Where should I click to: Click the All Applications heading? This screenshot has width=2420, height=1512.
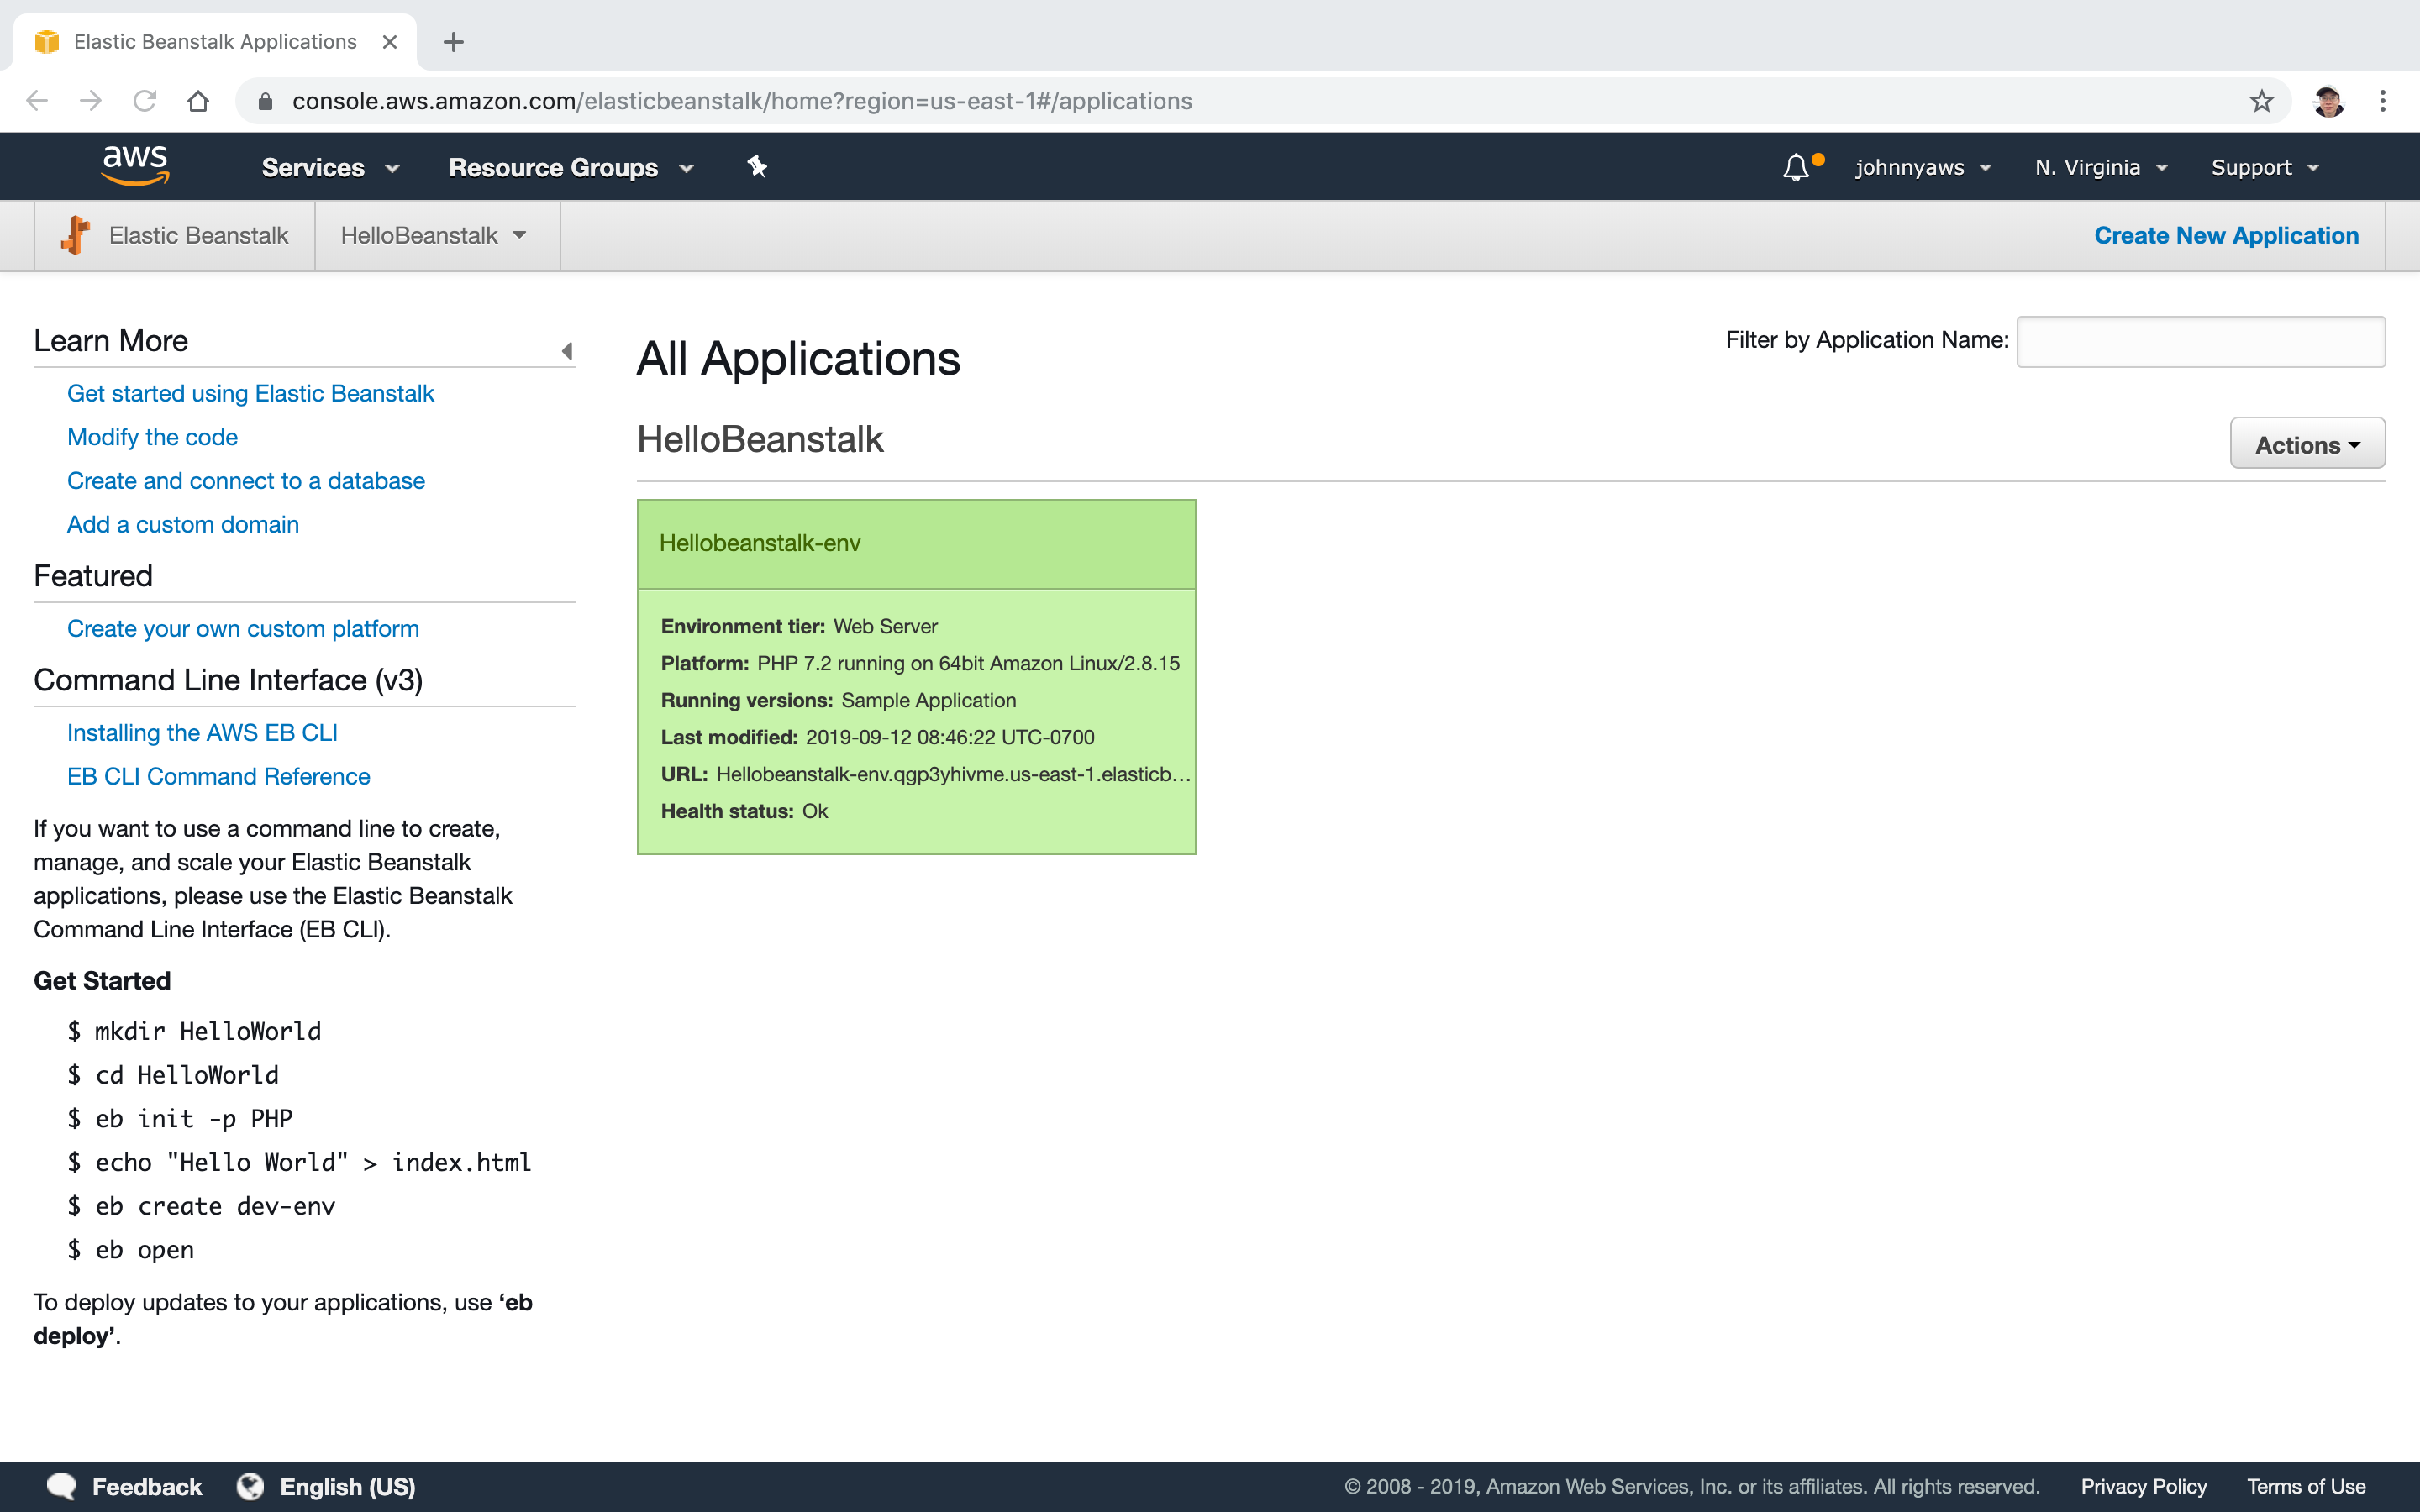(x=798, y=358)
